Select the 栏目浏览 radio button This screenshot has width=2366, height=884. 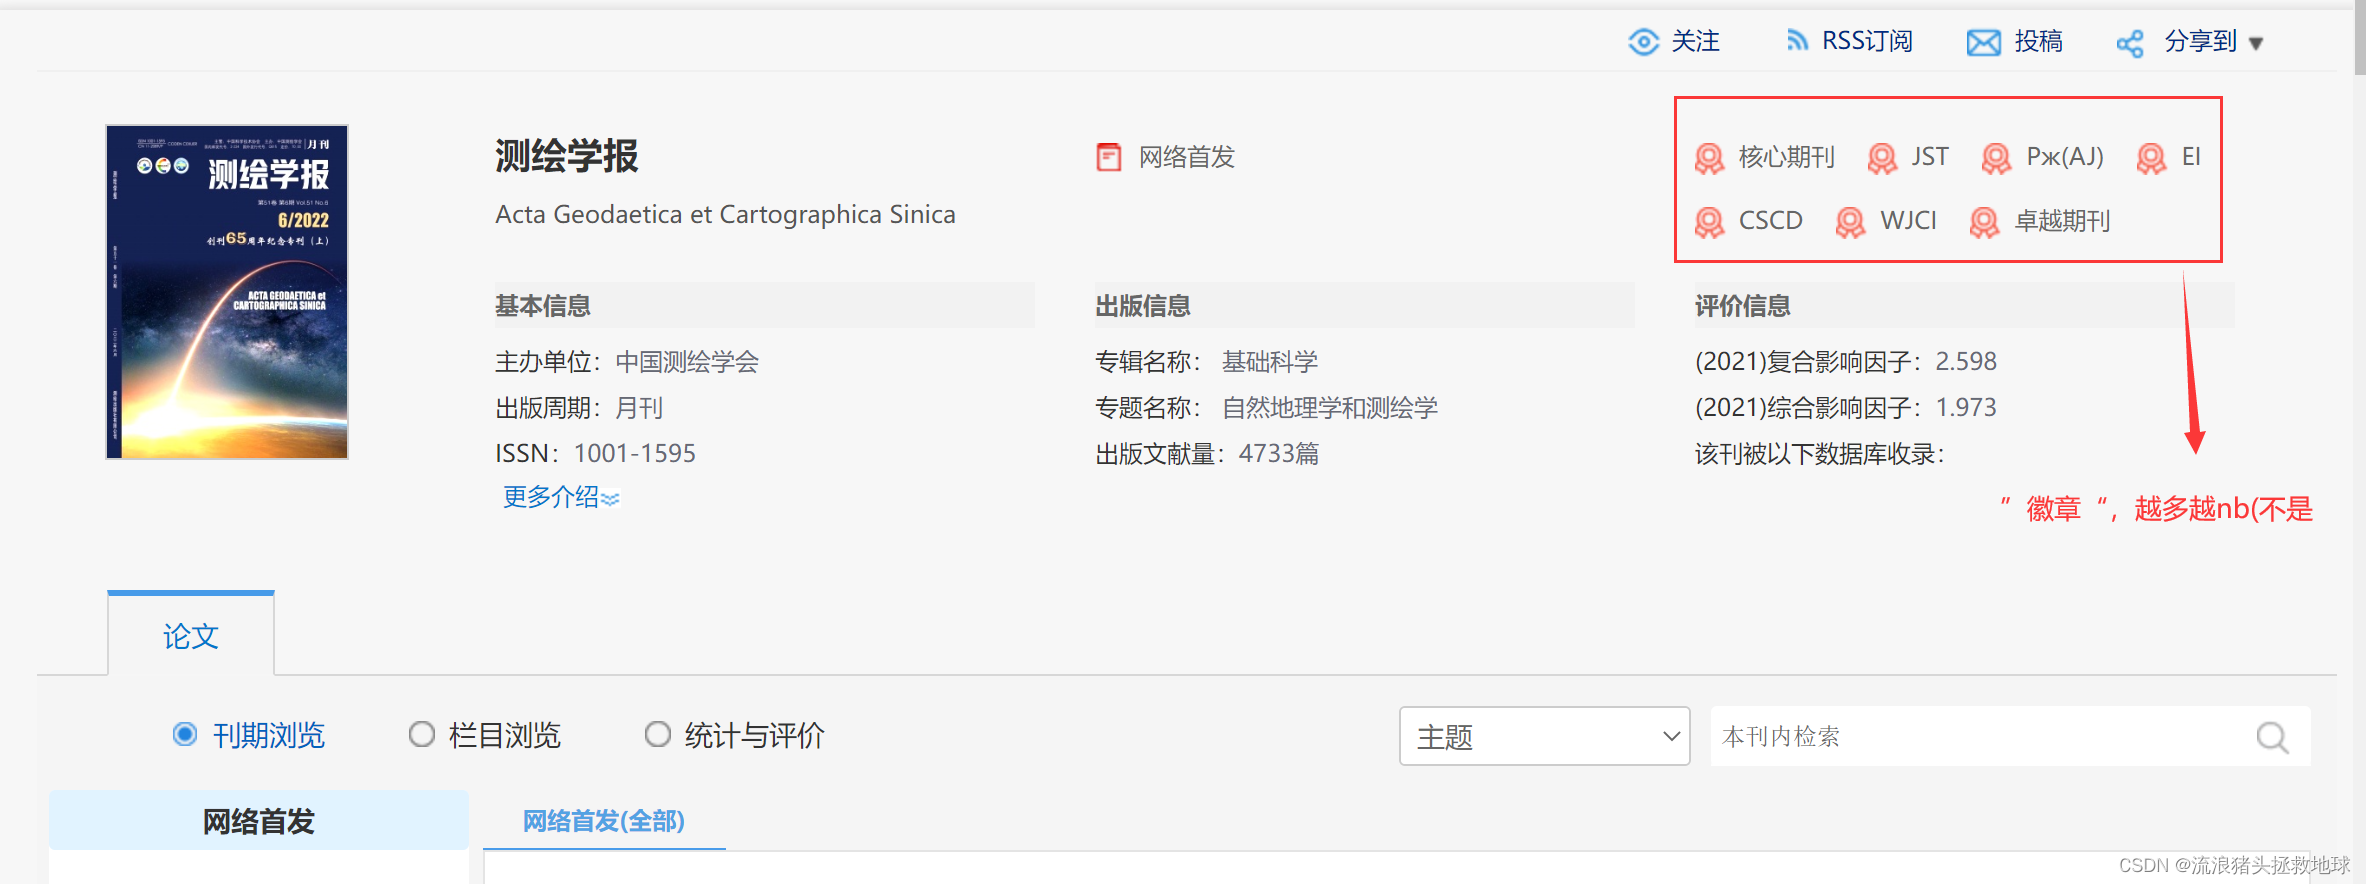[x=422, y=735]
